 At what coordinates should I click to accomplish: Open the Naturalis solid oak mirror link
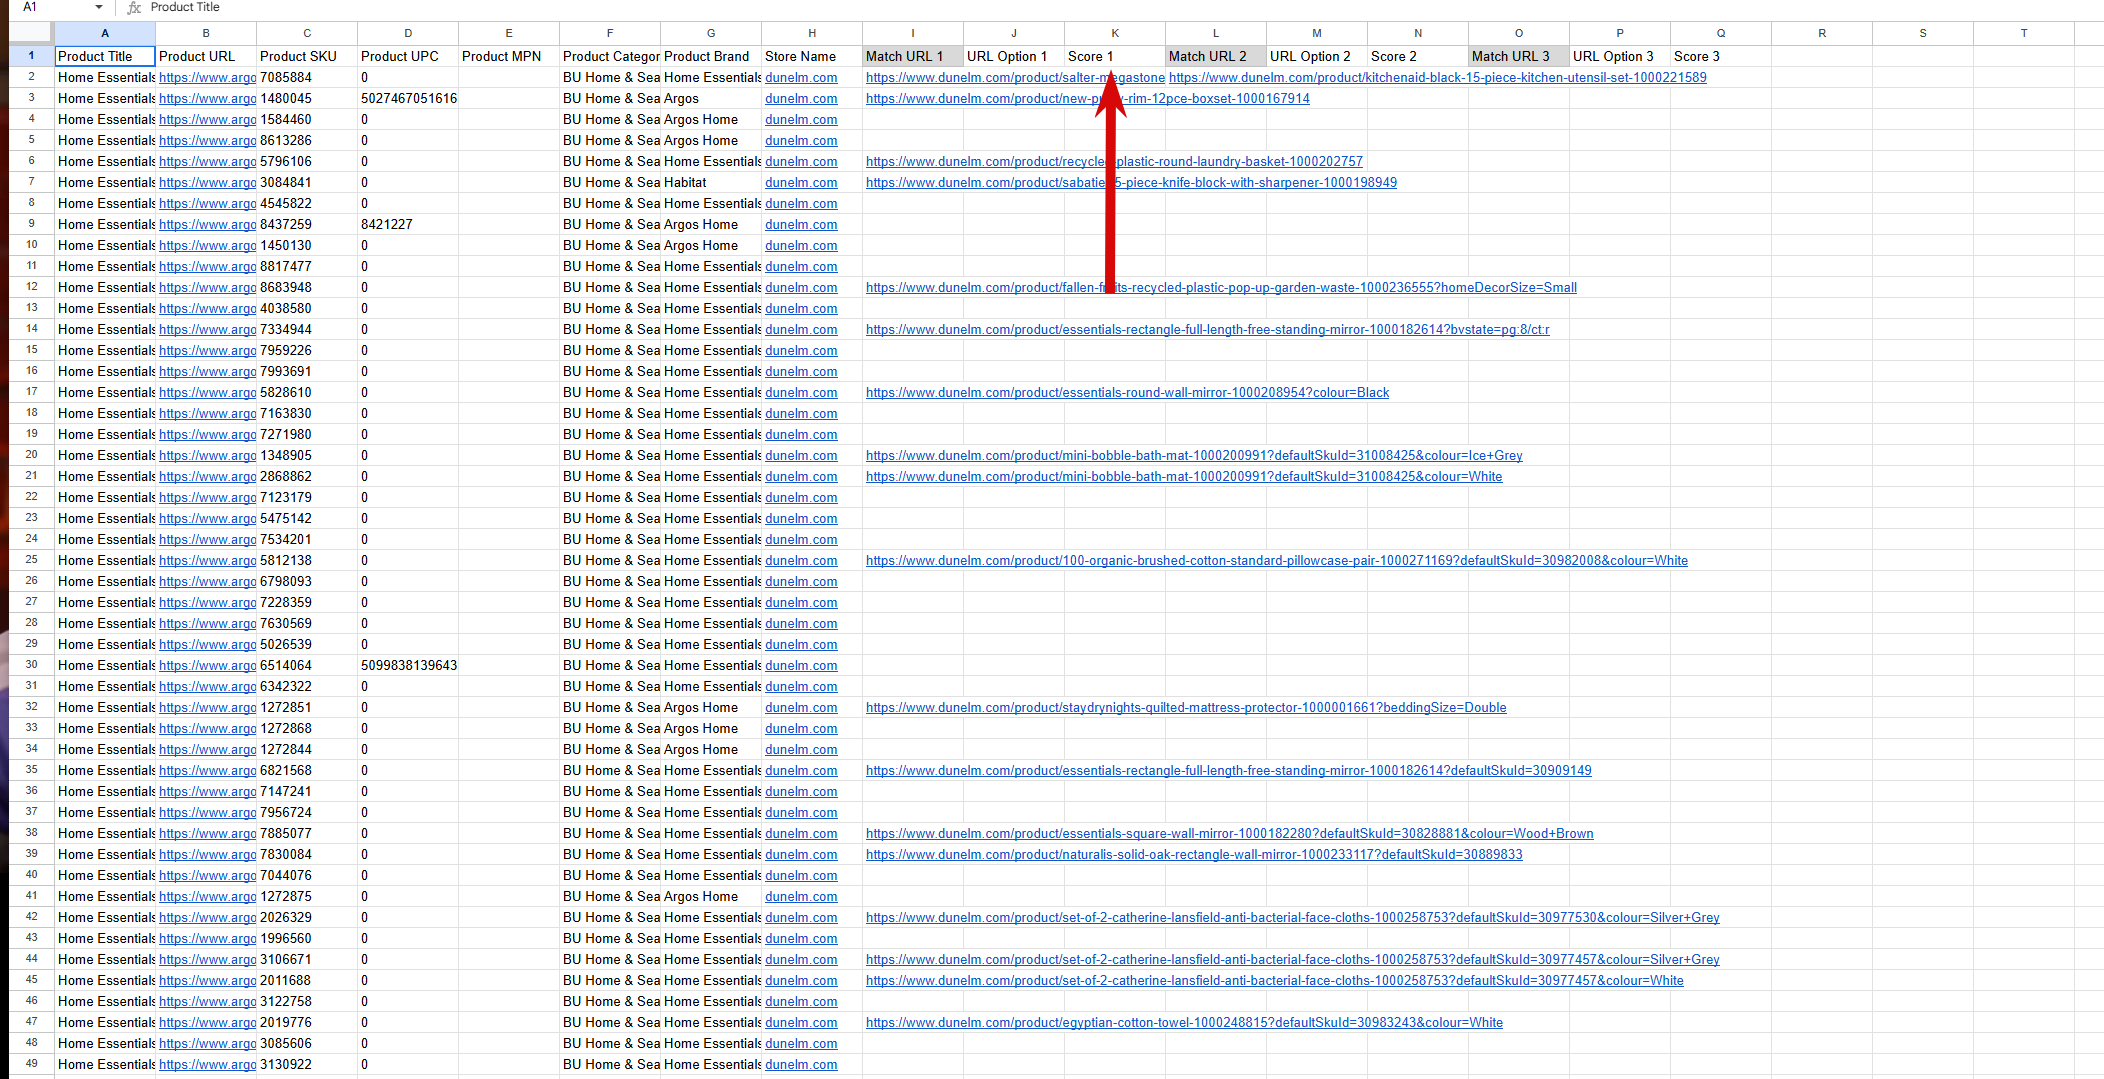1194,854
